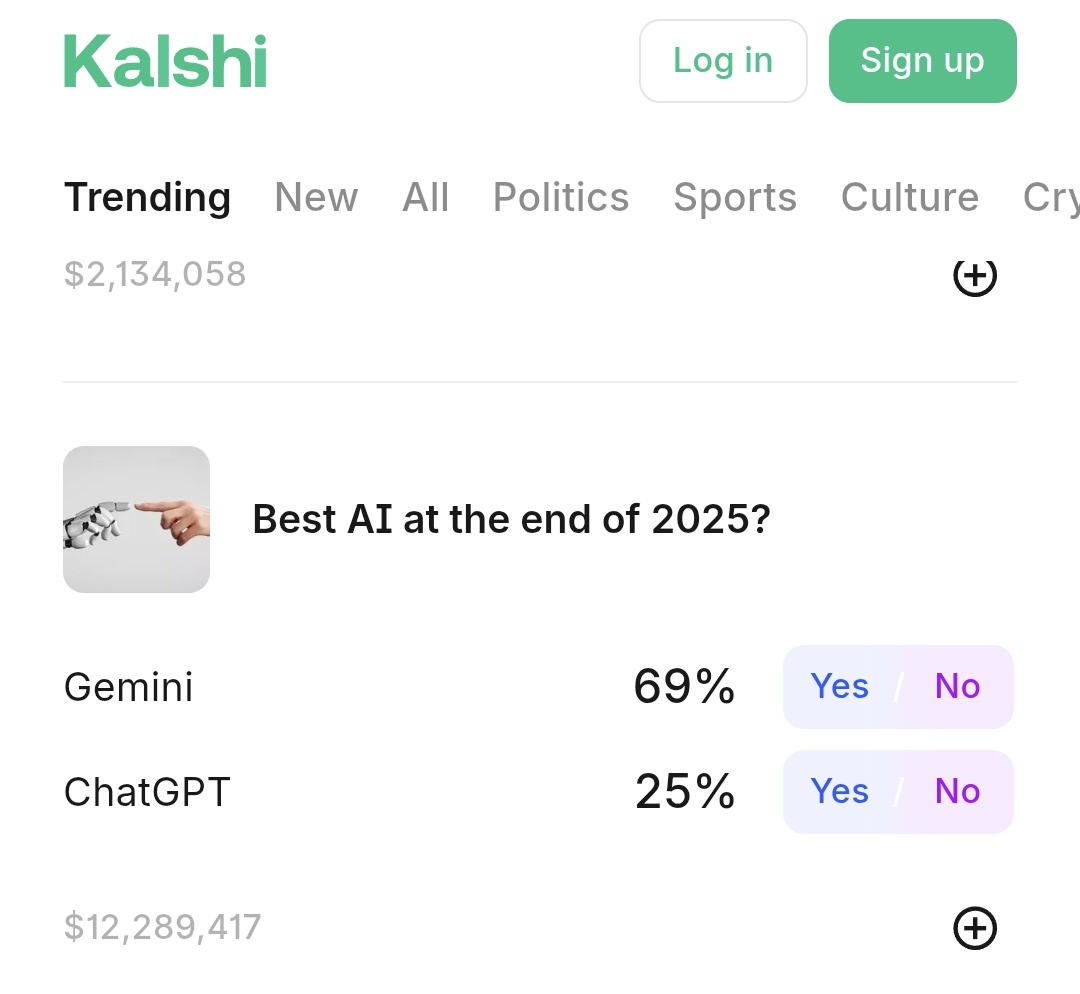Screen dimensions: 1080x994
Task: Pick No for ChatGPT
Action: [x=957, y=792]
